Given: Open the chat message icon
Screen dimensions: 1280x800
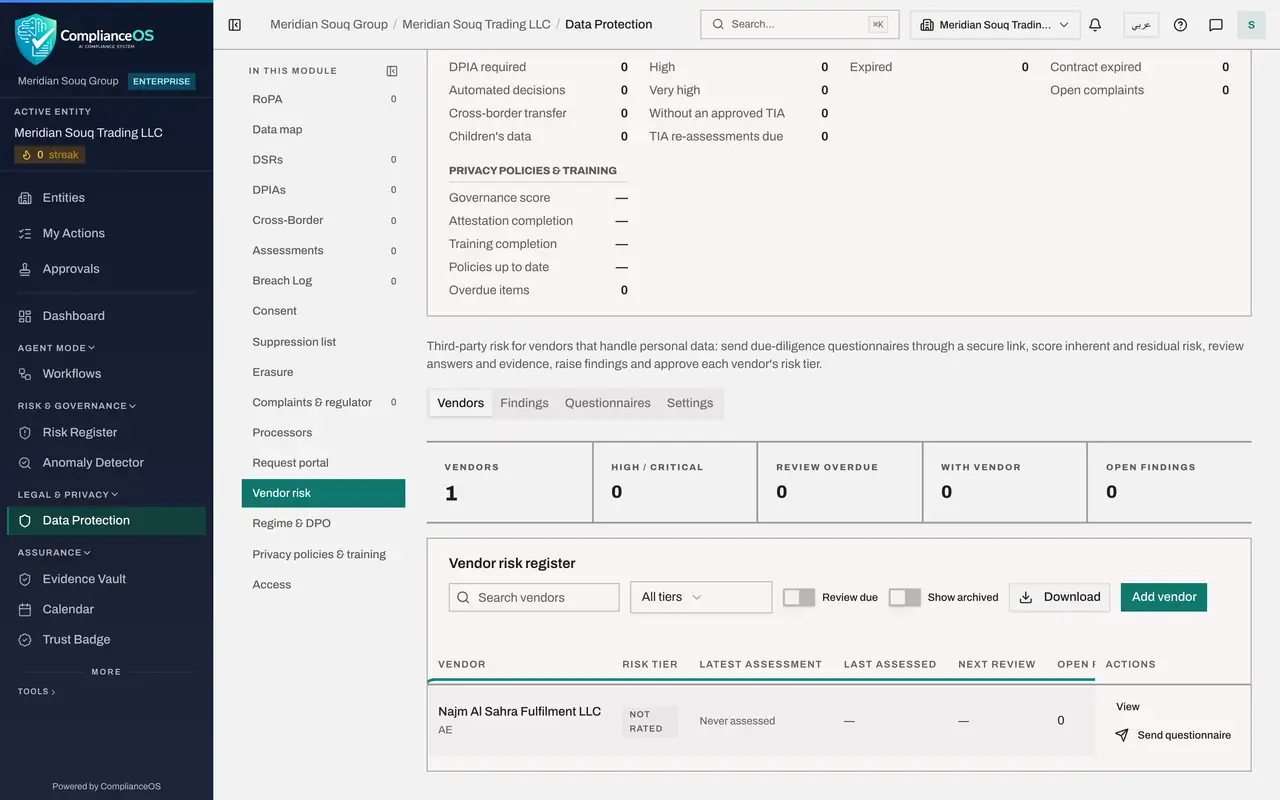Looking at the screenshot, I should coord(1216,25).
